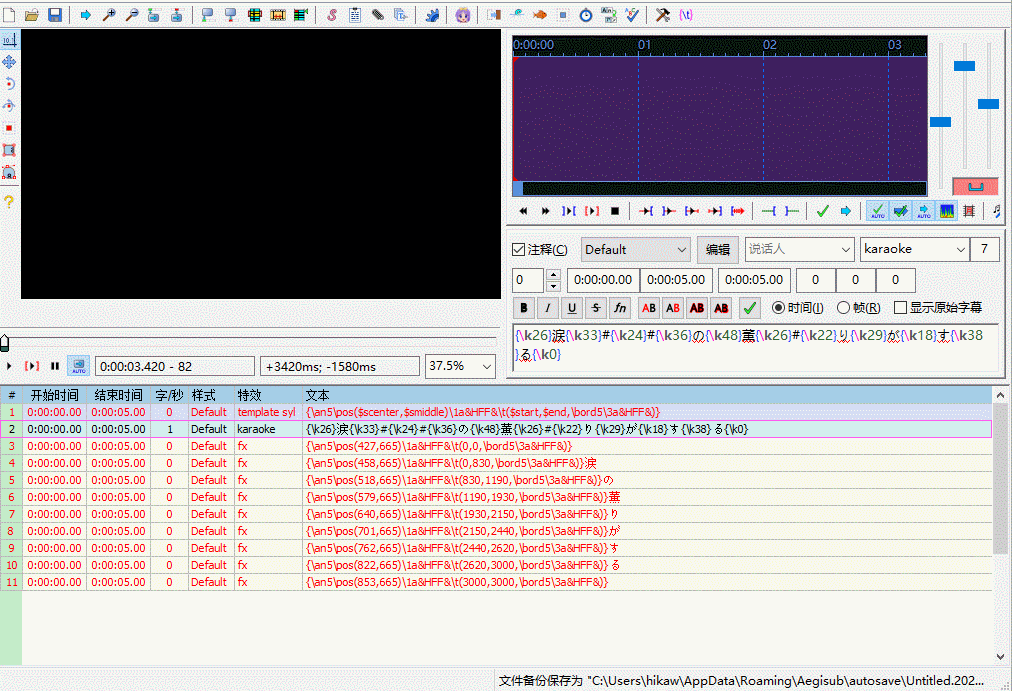The height and width of the screenshot is (691, 1012).
Task: Click the 编辑 style edit button
Action: click(x=718, y=250)
